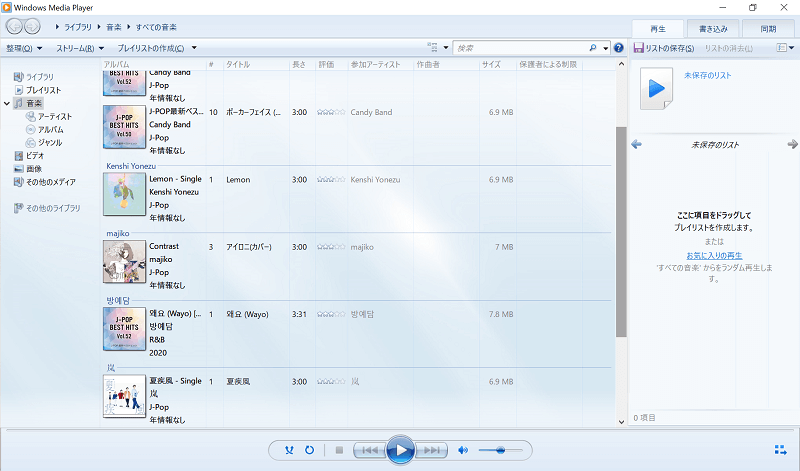Click the library vertical scrollbar

coord(621,232)
